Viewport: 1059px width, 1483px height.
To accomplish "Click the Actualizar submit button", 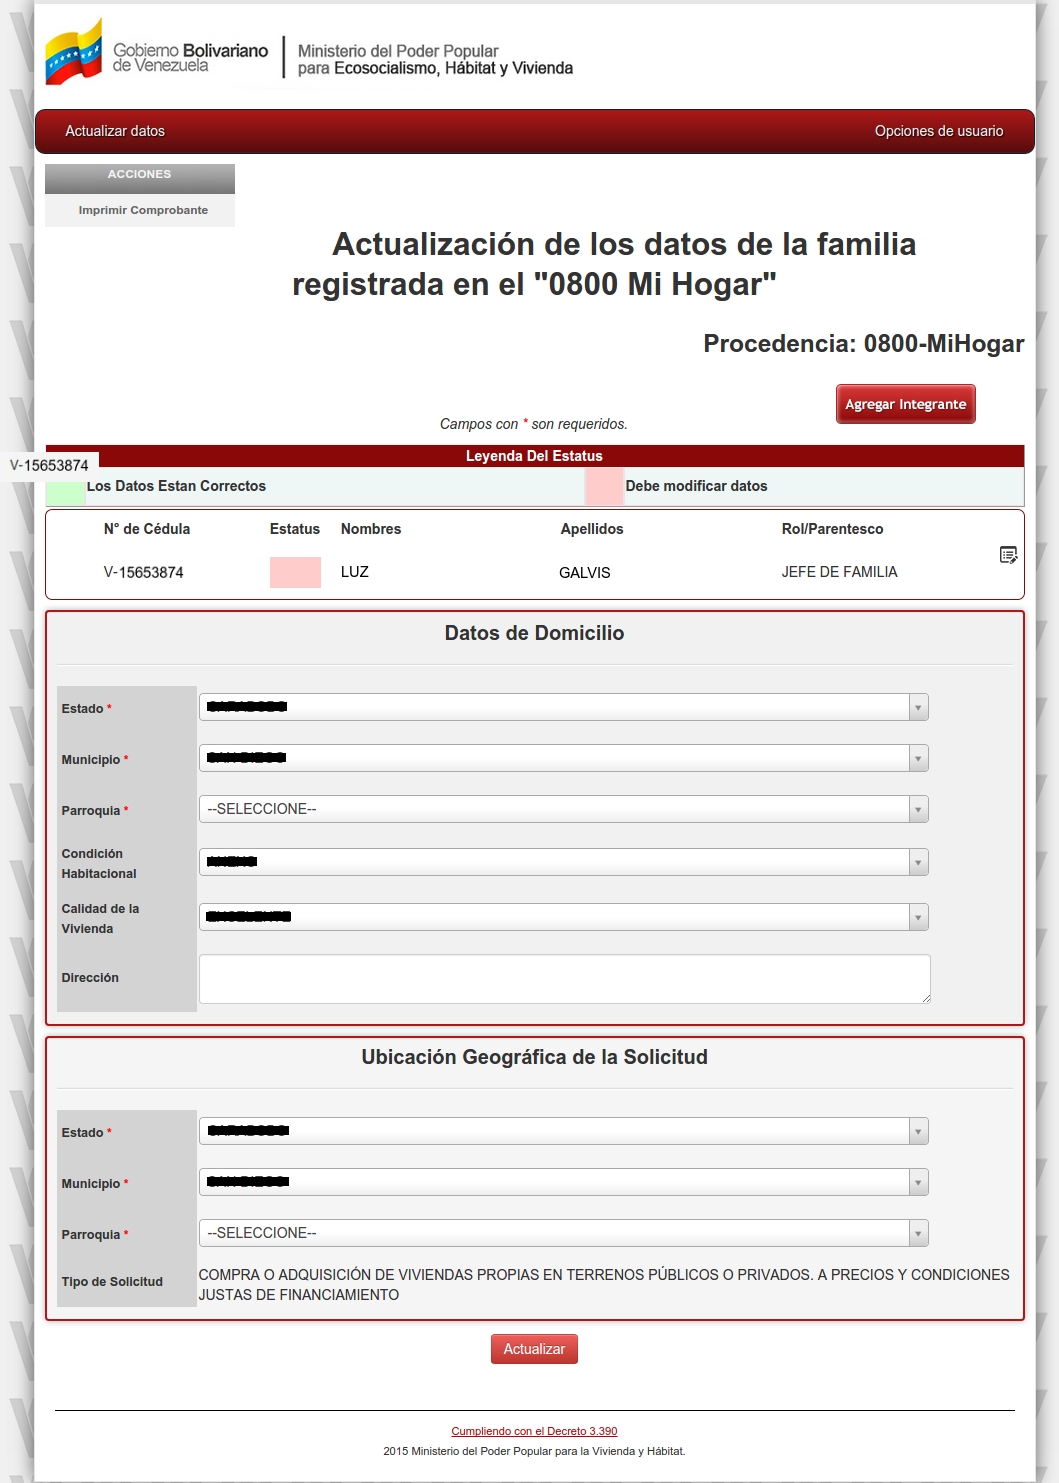I will [x=534, y=1349].
